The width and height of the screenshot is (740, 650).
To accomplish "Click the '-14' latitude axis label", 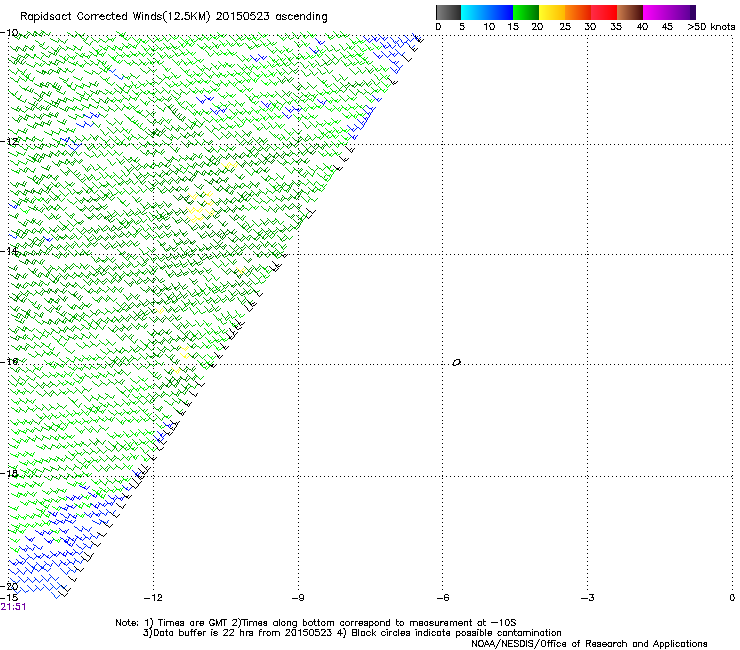I will pyautogui.click(x=9, y=251).
